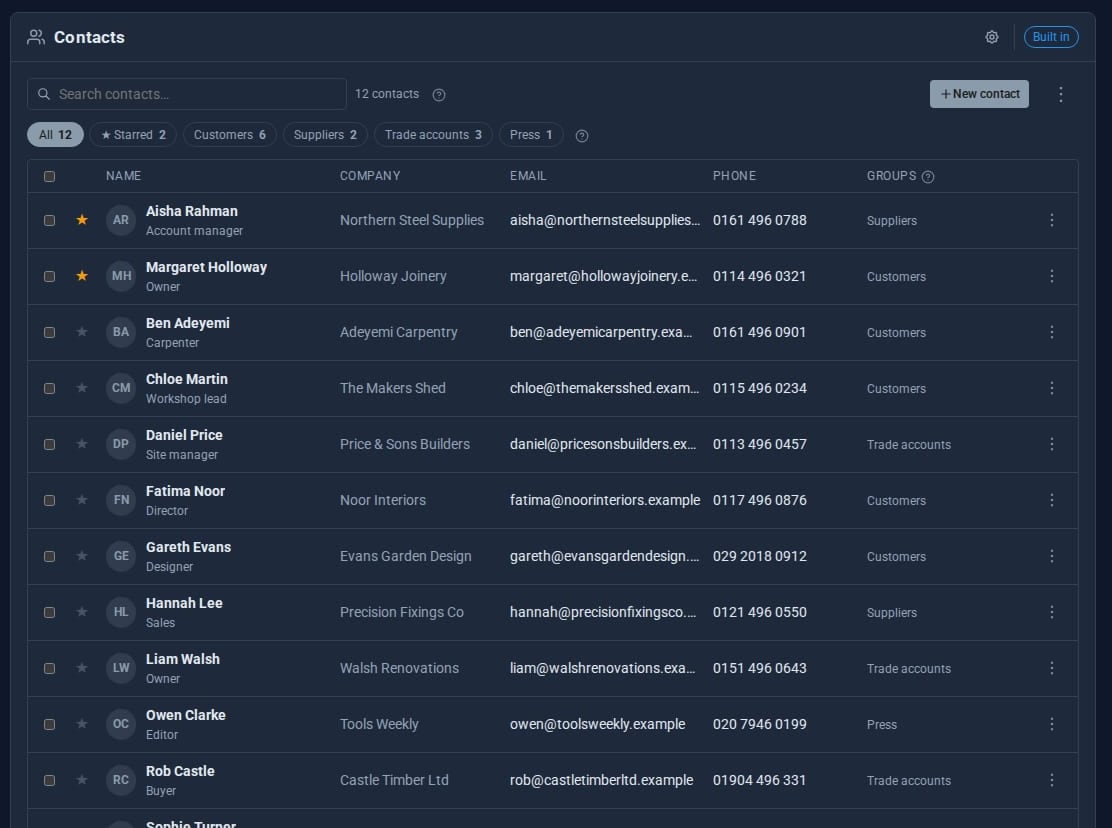Click email owen@toolsweekly.example

(x=597, y=724)
